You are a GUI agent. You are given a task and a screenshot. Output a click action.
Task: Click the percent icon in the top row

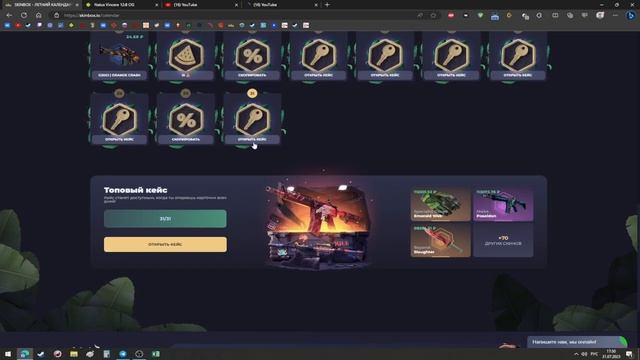point(252,55)
